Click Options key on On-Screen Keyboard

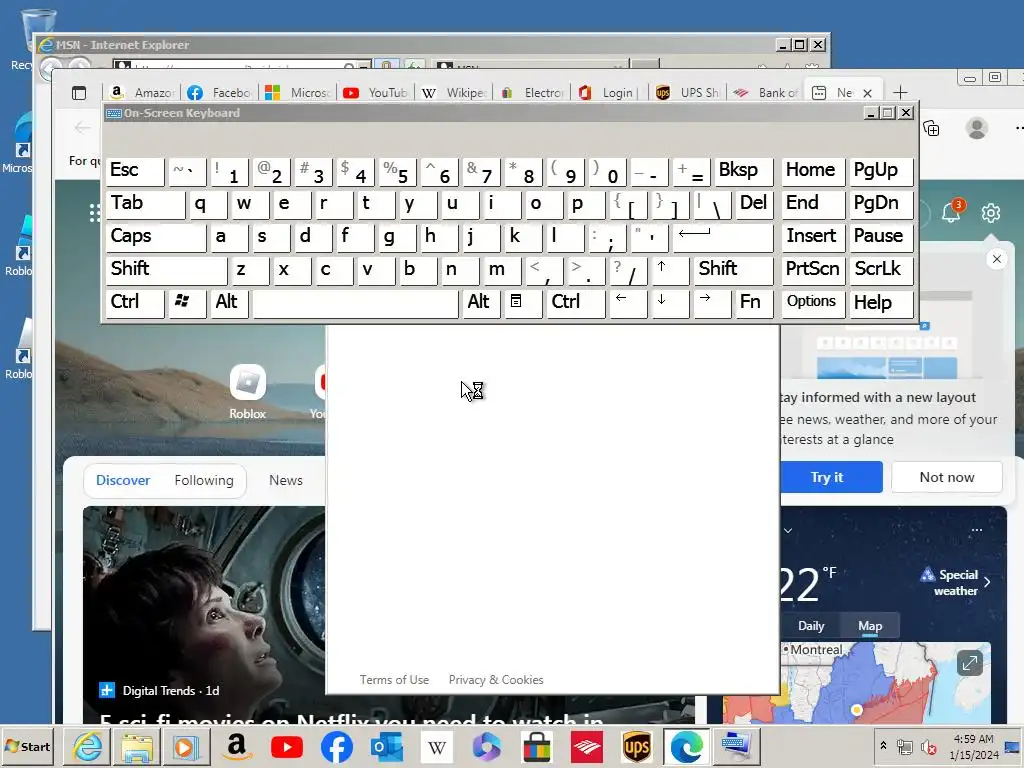(x=812, y=302)
